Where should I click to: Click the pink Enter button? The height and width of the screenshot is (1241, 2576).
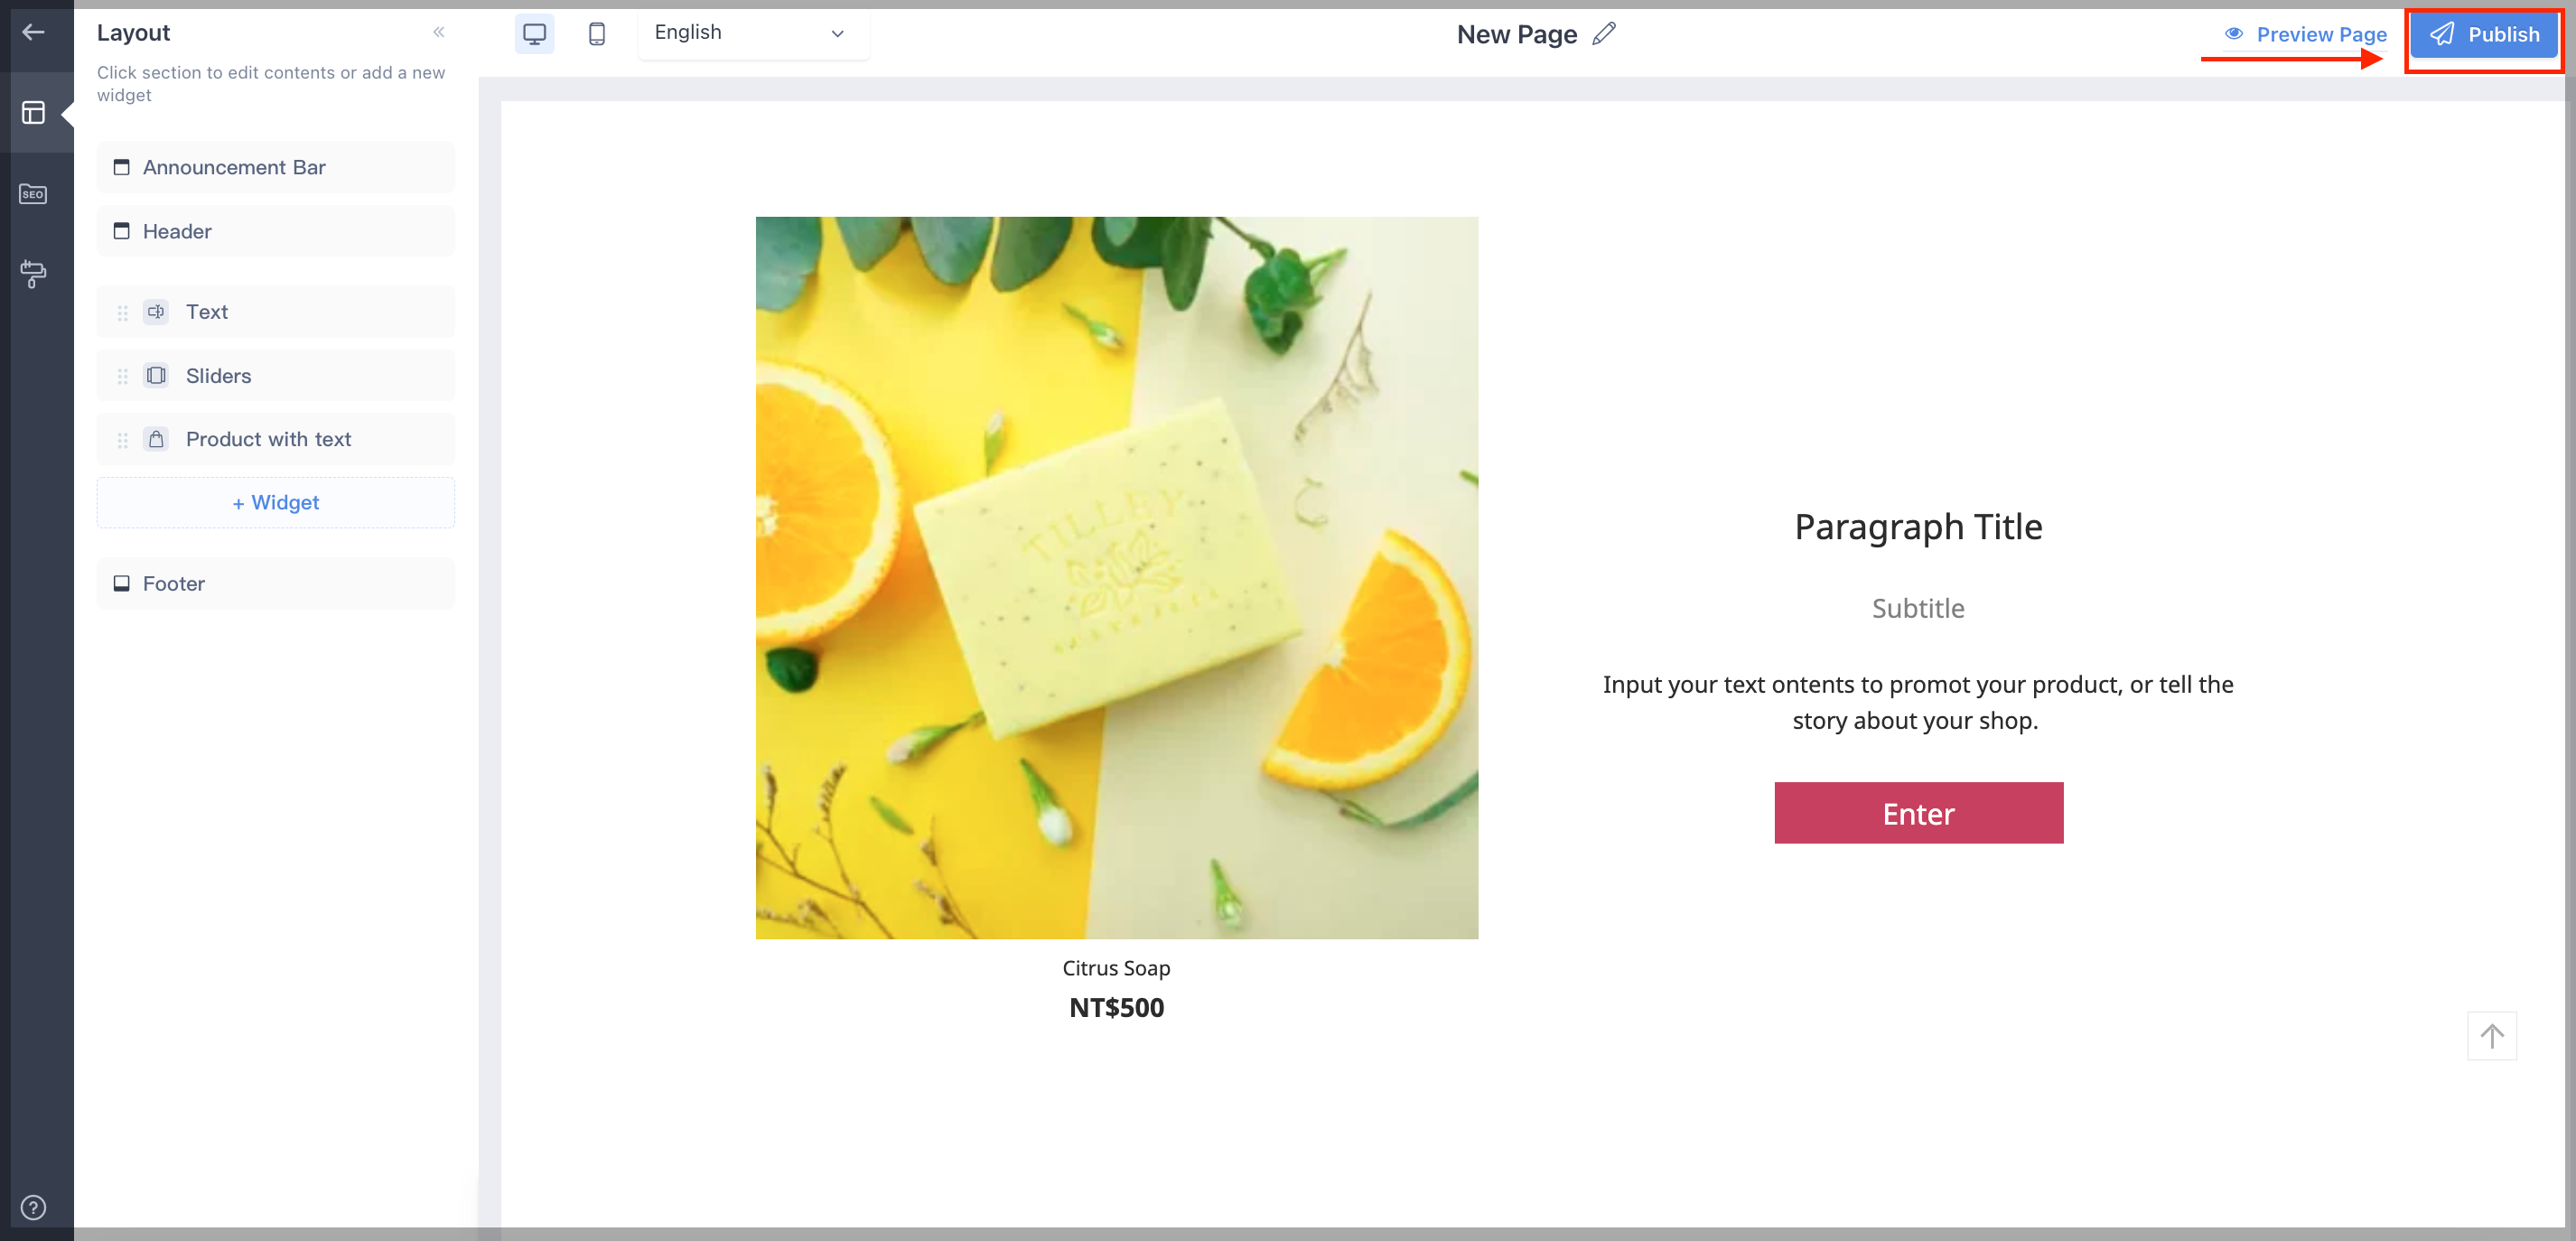click(x=1918, y=813)
